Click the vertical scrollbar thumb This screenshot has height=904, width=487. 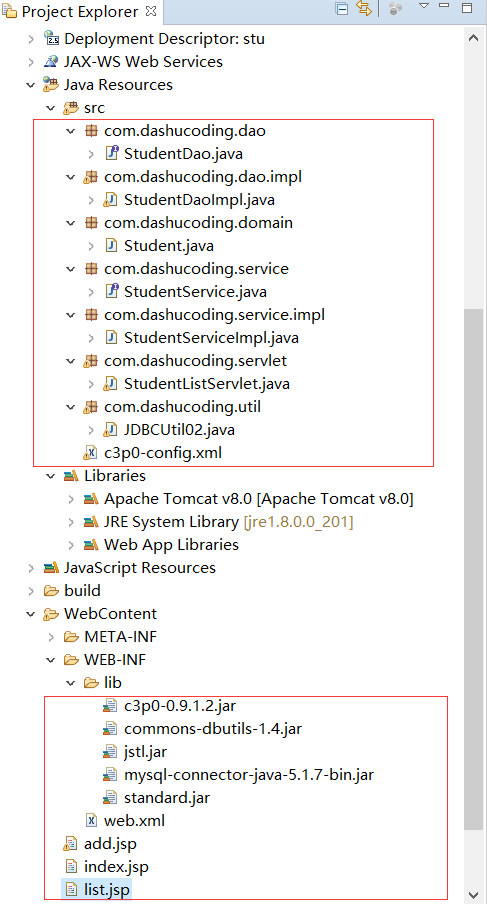pyautogui.click(x=474, y=570)
